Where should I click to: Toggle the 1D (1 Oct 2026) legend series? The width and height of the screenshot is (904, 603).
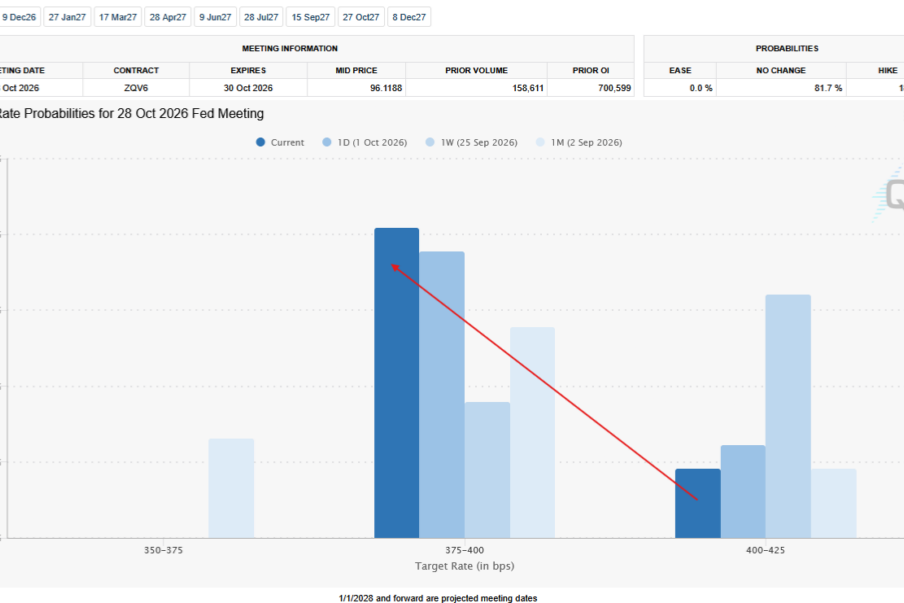[365, 142]
